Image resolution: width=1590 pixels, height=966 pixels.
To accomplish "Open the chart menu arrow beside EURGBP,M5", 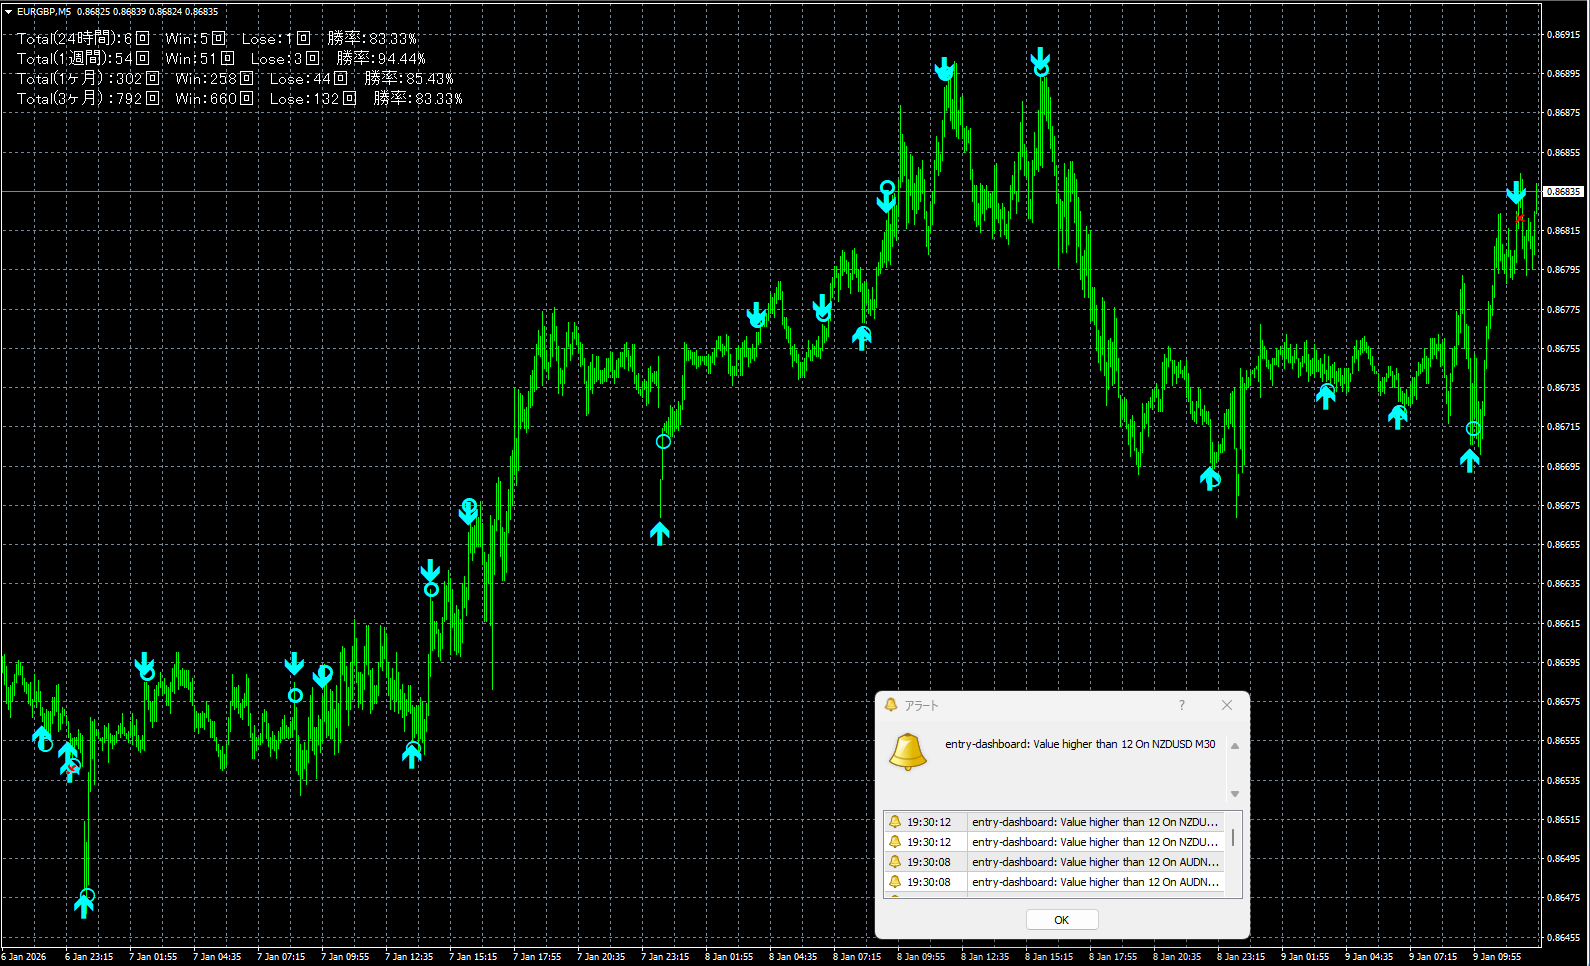I will [8, 12].
